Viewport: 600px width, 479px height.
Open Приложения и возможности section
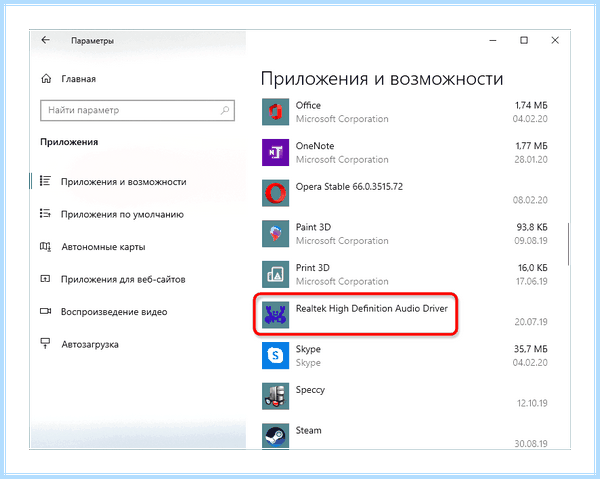[x=124, y=182]
